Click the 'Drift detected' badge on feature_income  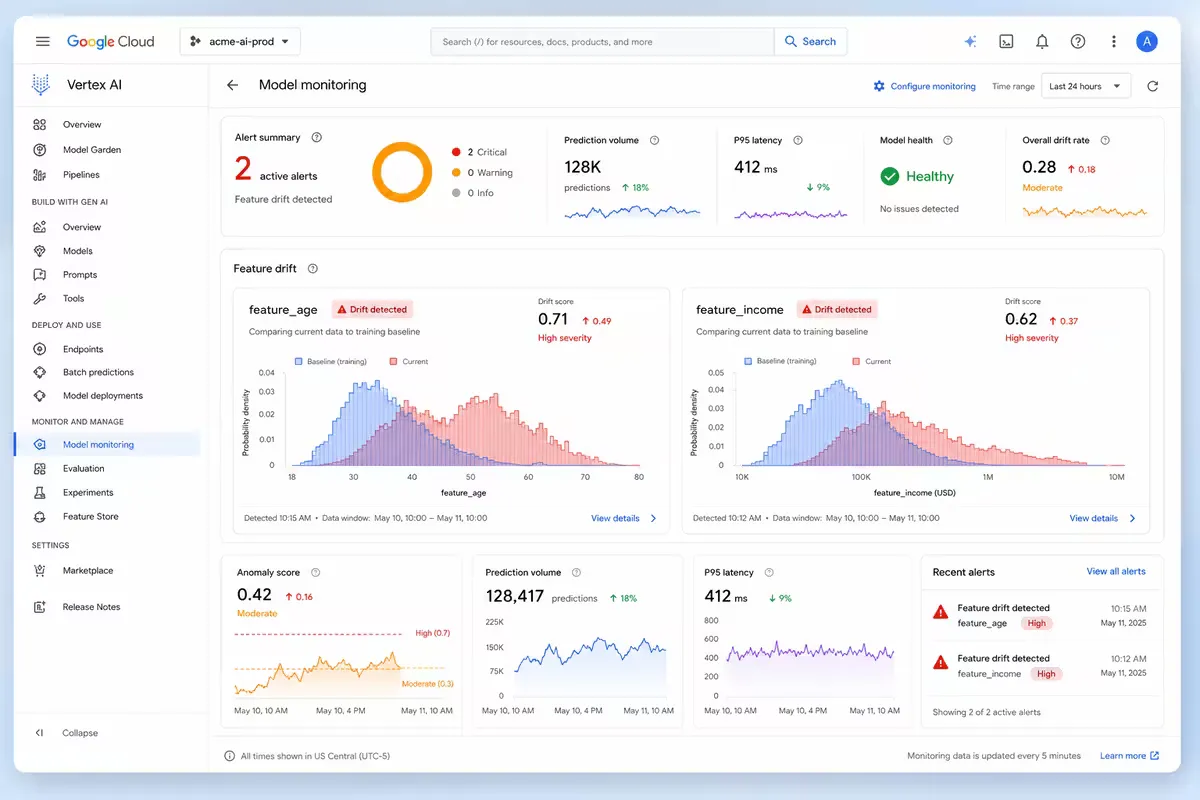[x=836, y=309]
